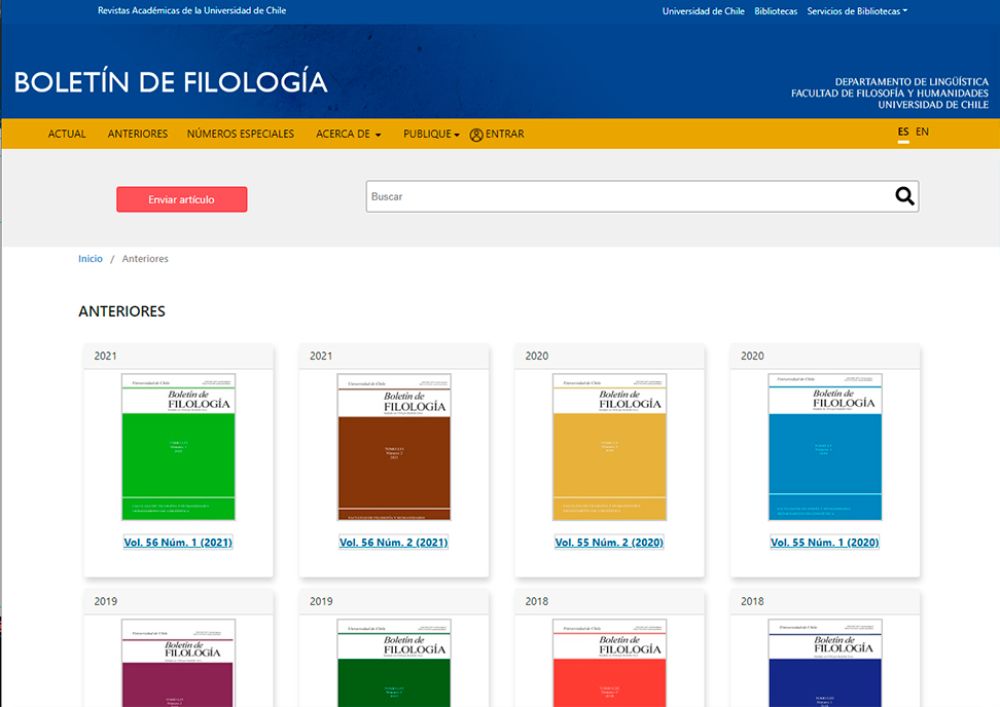Viewport: 1000px width, 707px height.
Task: Open the NÚMEROS ESPECIALES section
Action: [240, 133]
